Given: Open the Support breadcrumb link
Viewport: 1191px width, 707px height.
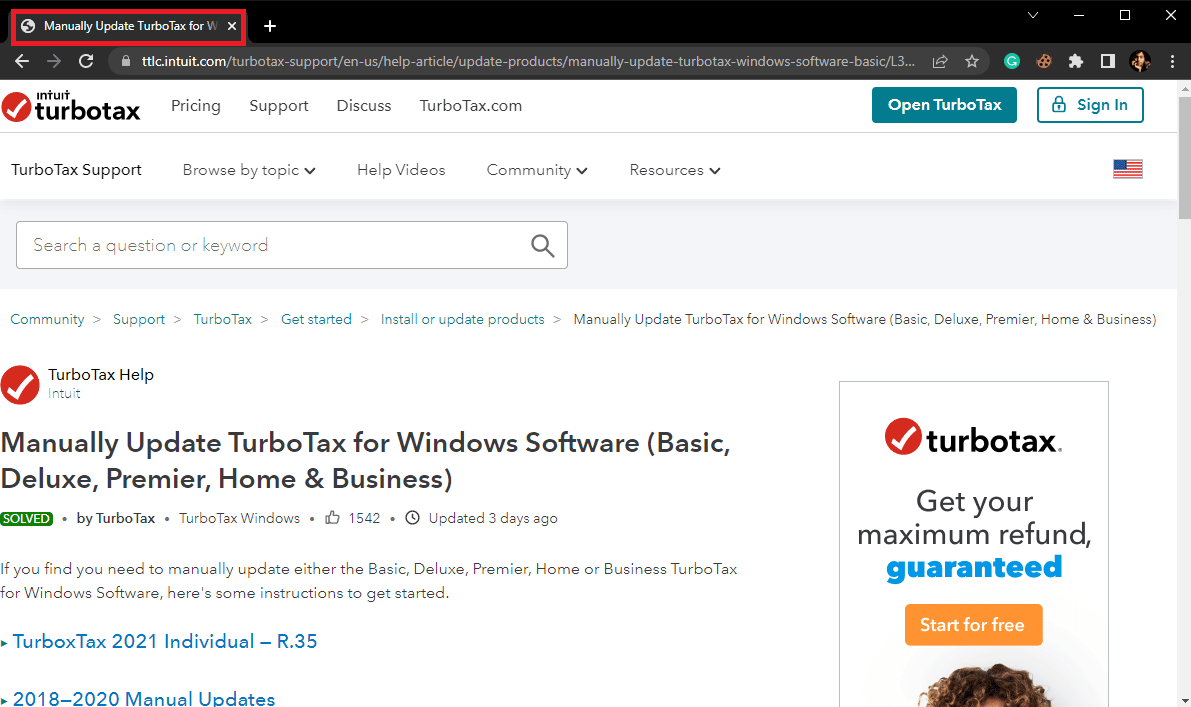Looking at the screenshot, I should 139,320.
